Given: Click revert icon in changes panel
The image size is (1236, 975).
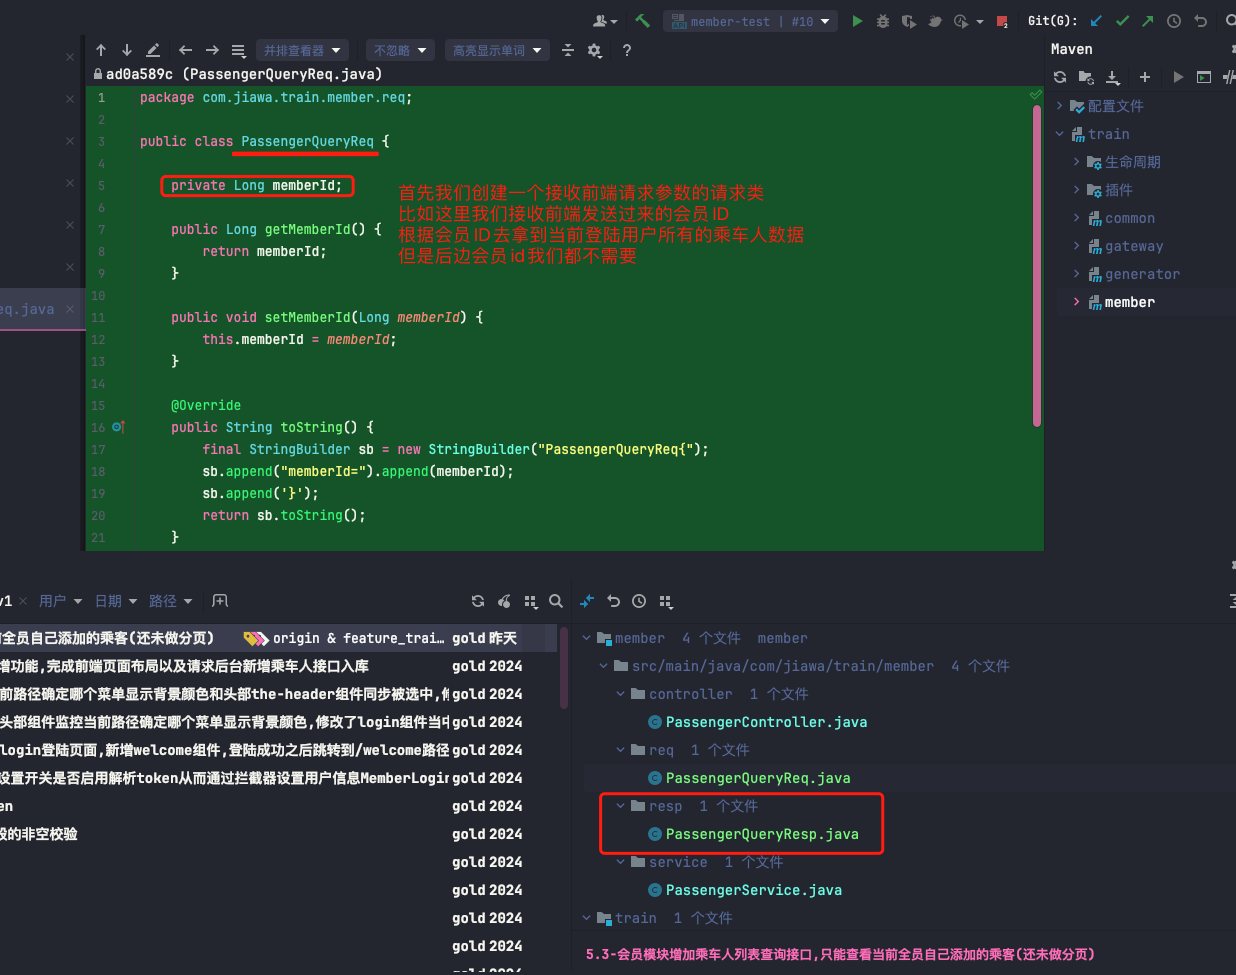Looking at the screenshot, I should 613,601.
